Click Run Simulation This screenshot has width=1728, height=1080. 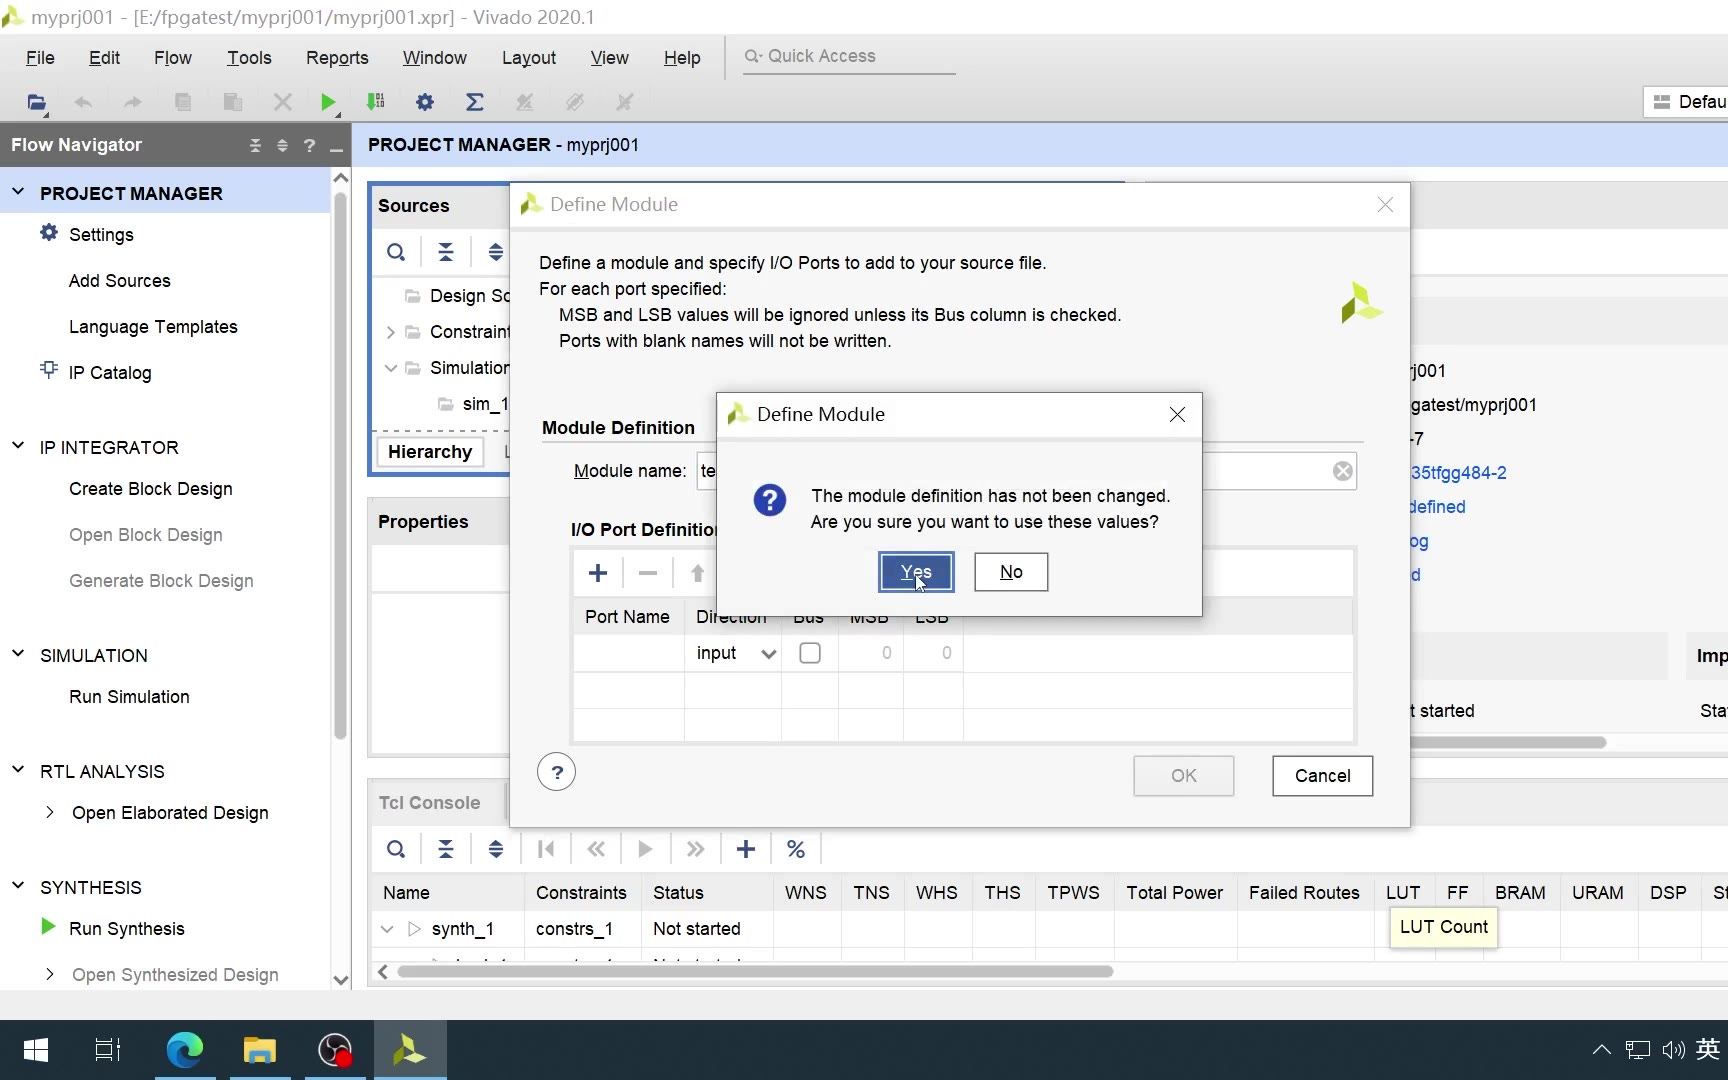click(x=129, y=697)
